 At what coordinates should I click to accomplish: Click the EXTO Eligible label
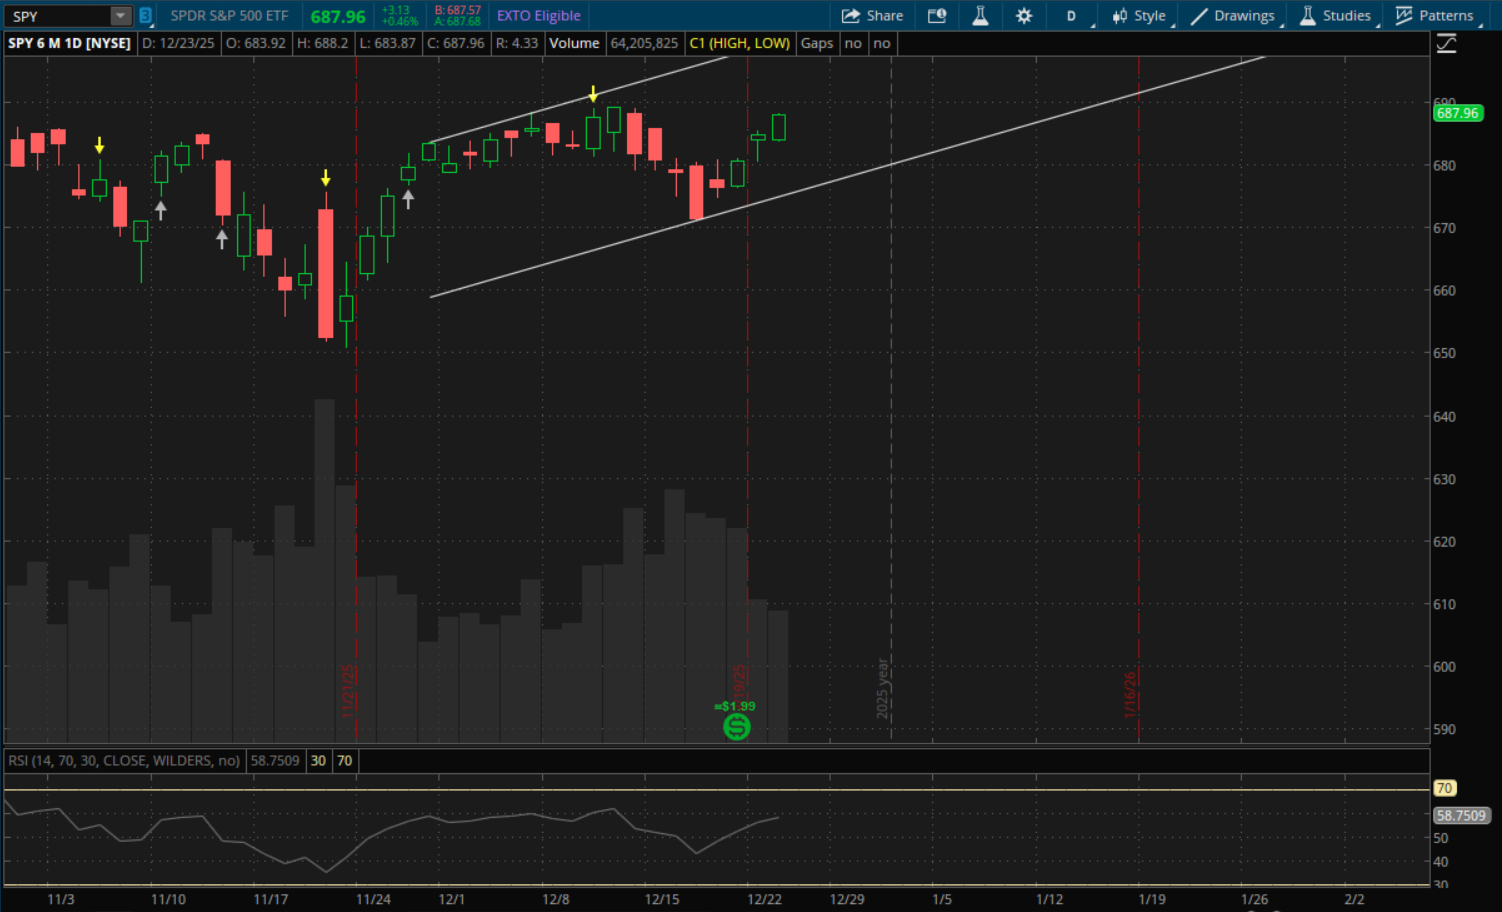point(538,16)
